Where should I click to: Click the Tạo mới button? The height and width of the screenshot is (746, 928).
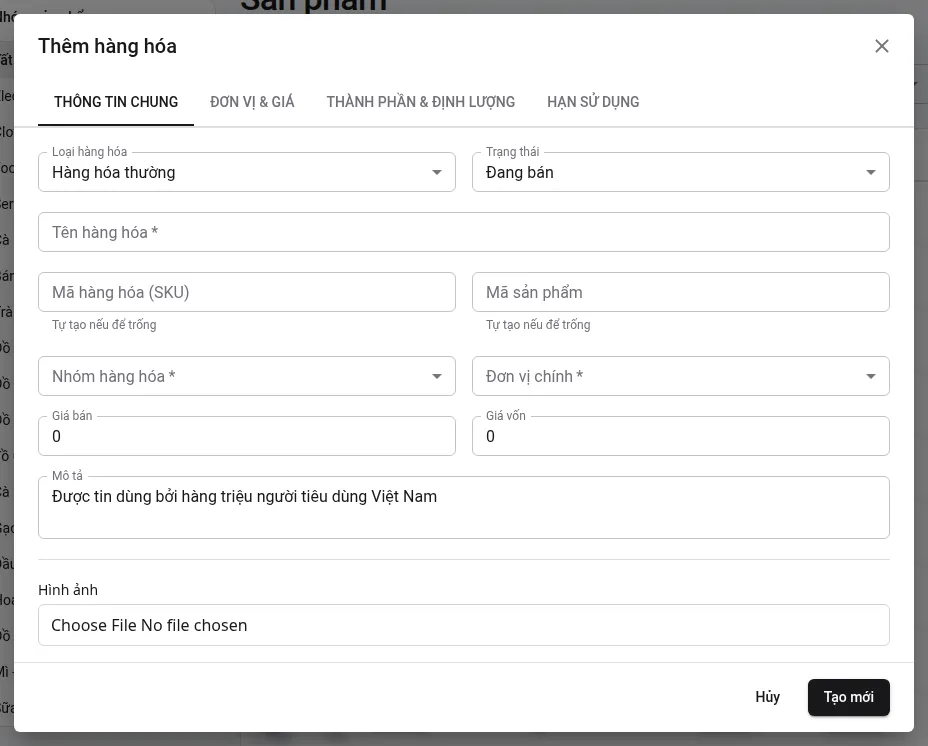[x=849, y=697]
